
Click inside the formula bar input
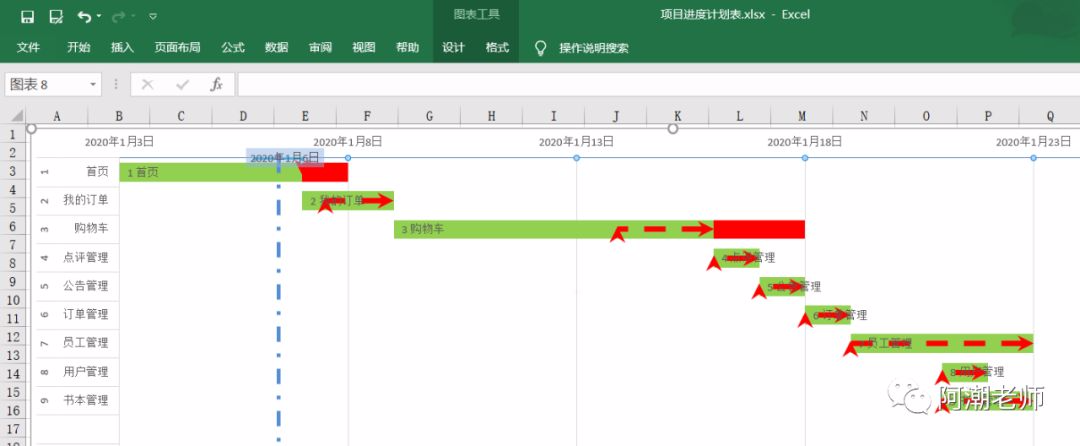[658, 85]
